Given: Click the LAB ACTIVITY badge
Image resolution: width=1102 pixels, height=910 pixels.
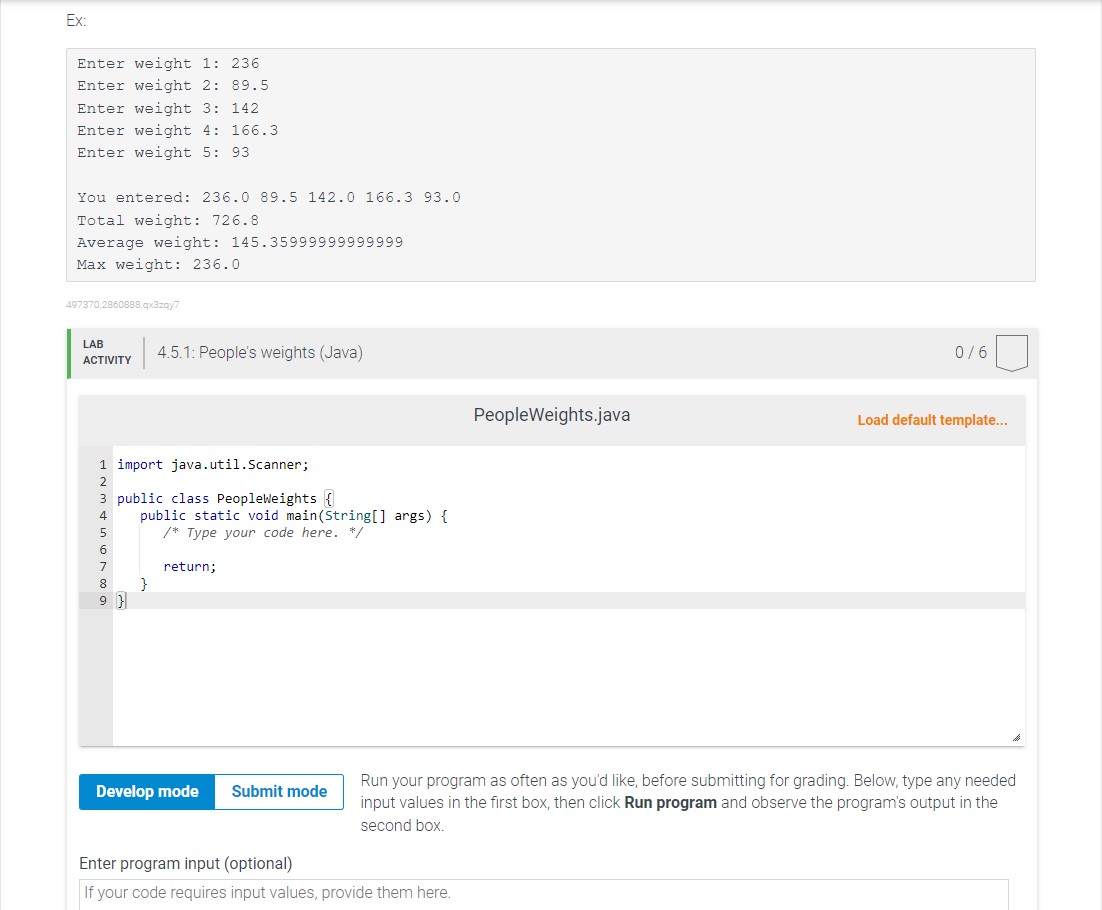Looking at the screenshot, I should (104, 350).
